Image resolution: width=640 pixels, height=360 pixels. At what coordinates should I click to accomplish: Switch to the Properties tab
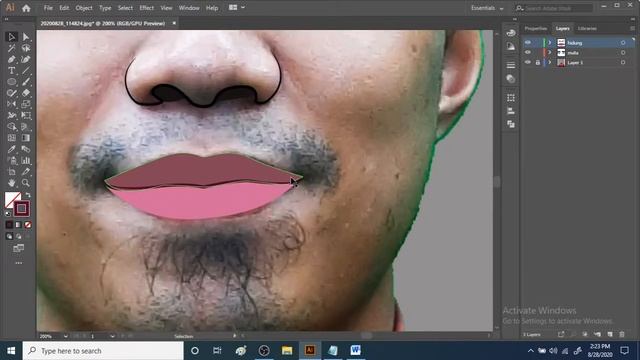[536, 29]
